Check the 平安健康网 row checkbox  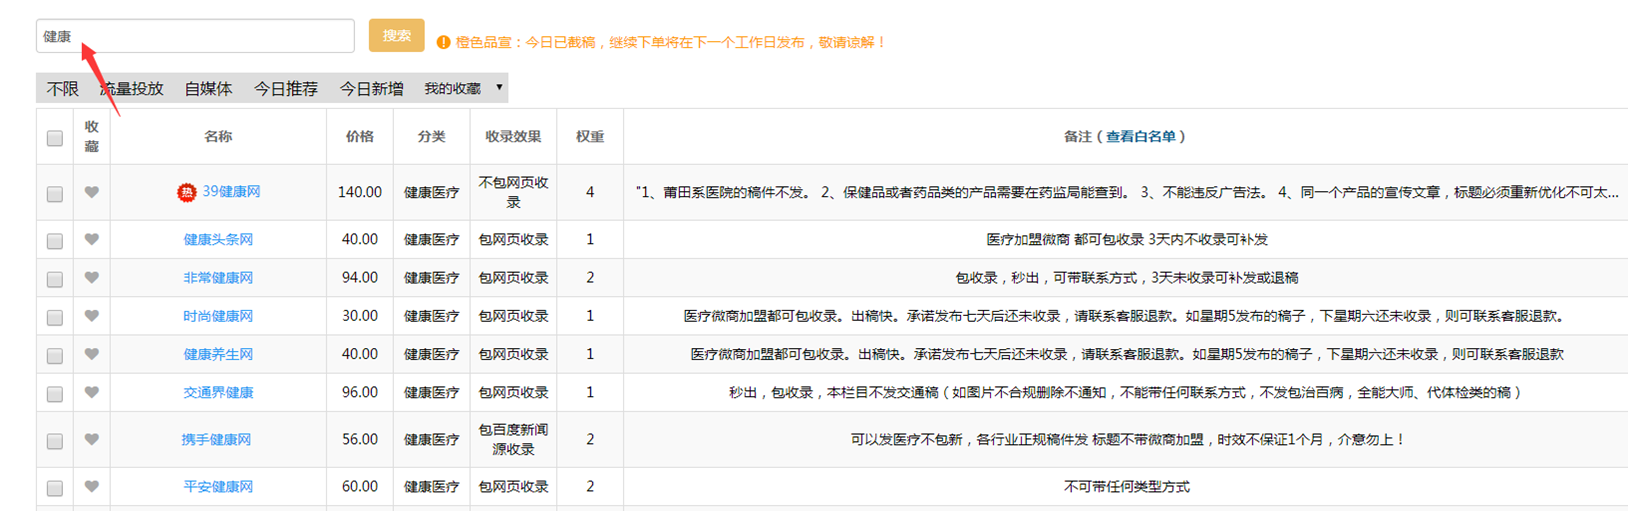[55, 488]
